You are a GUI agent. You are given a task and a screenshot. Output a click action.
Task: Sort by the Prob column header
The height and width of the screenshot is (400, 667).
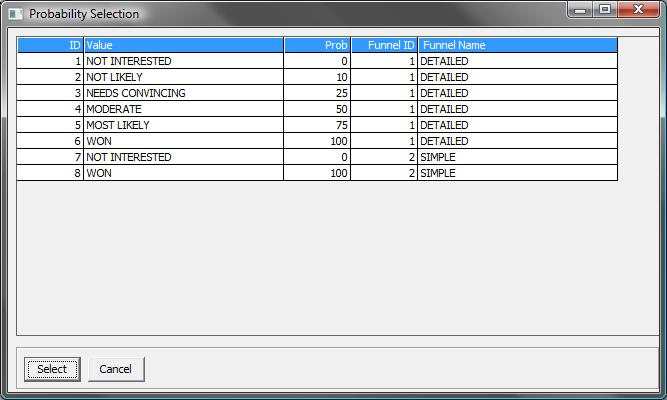(x=317, y=45)
